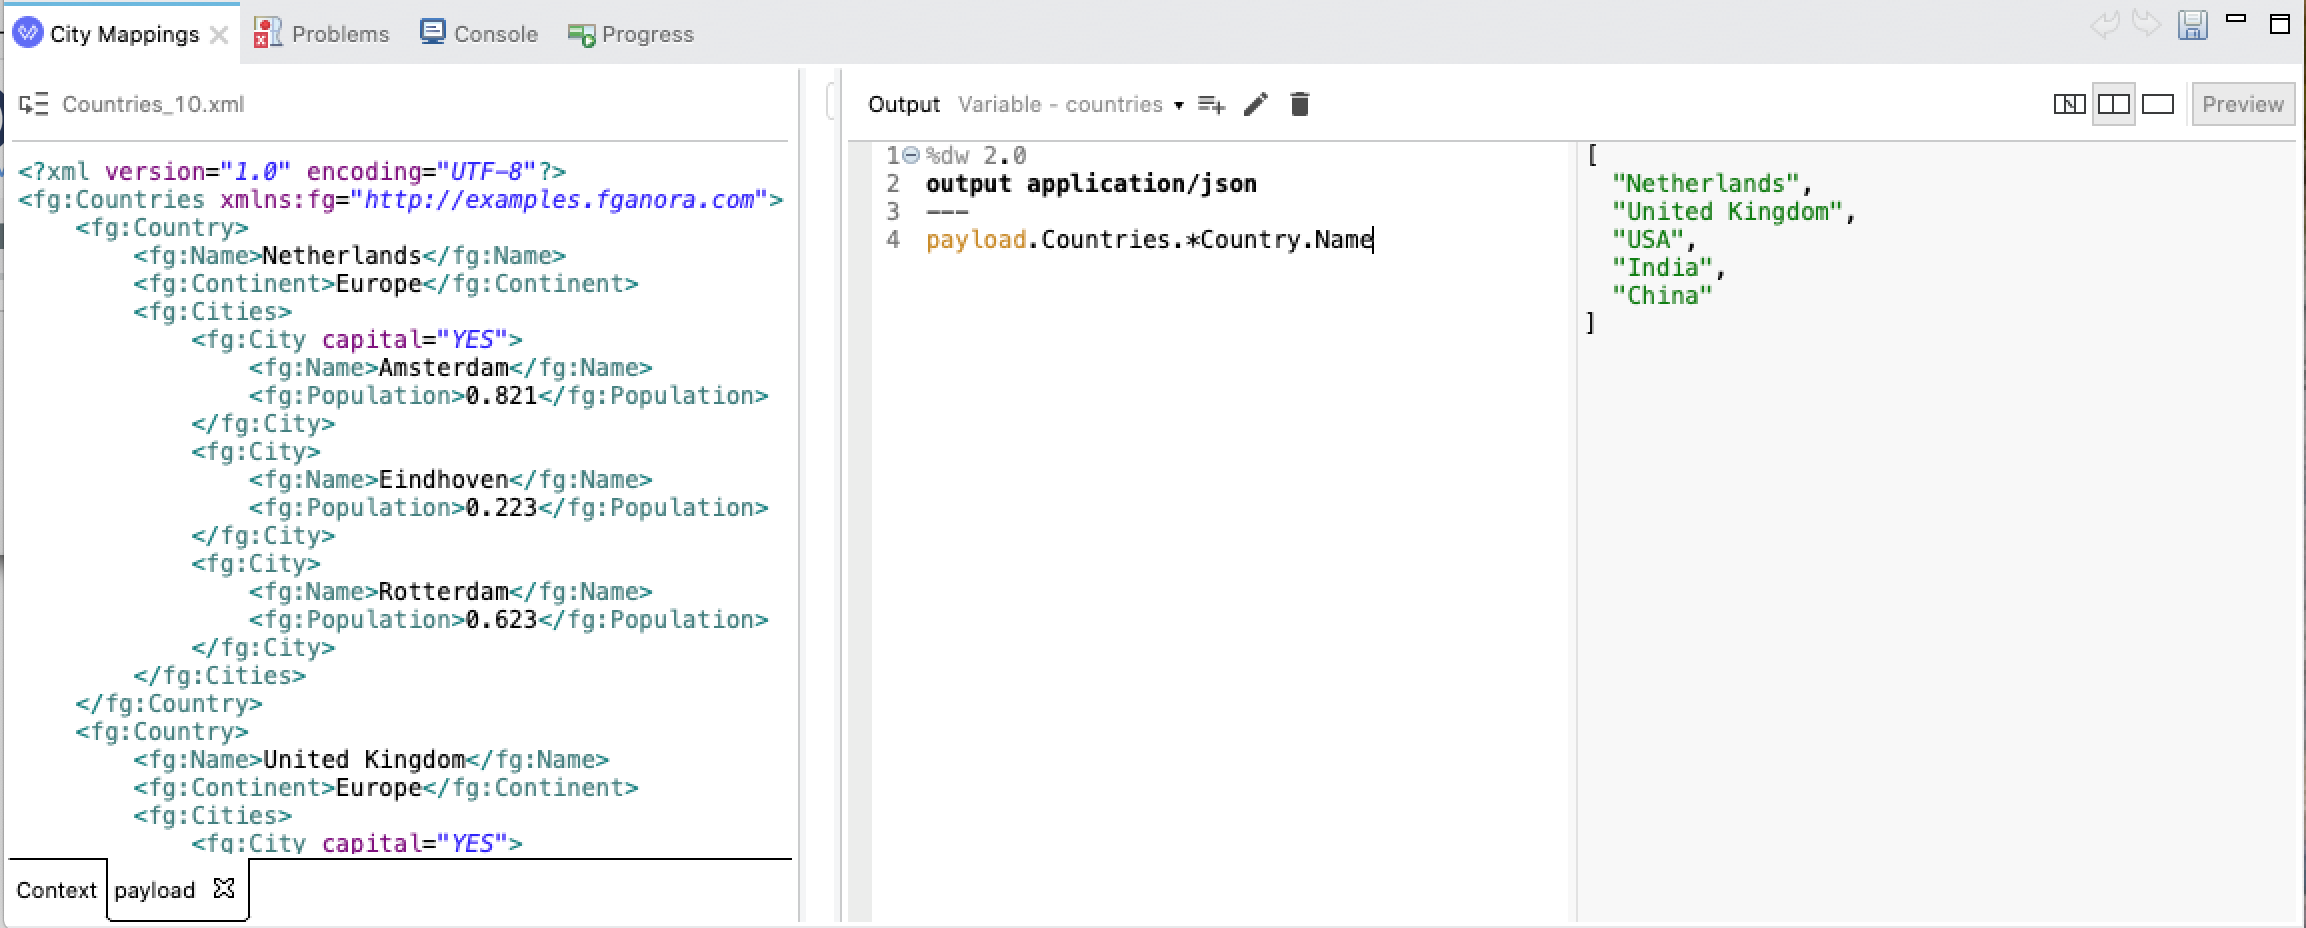Click the Add new target icon

(1211, 104)
